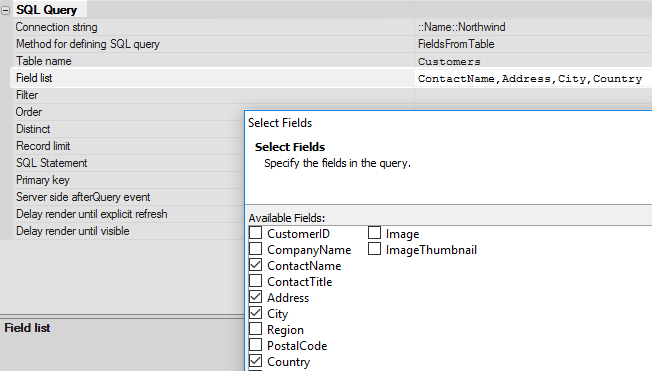This screenshot has height=371, width=652.
Task: Select the SQL Statement property row
Action: click(128, 163)
